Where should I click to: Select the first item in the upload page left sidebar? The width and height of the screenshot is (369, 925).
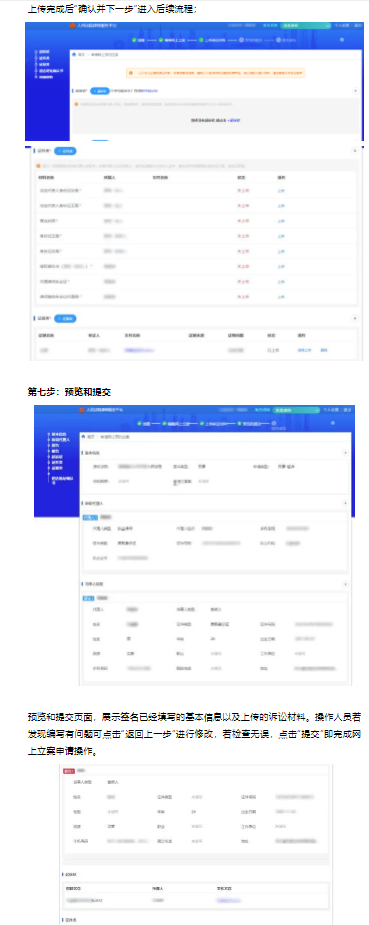(x=44, y=53)
